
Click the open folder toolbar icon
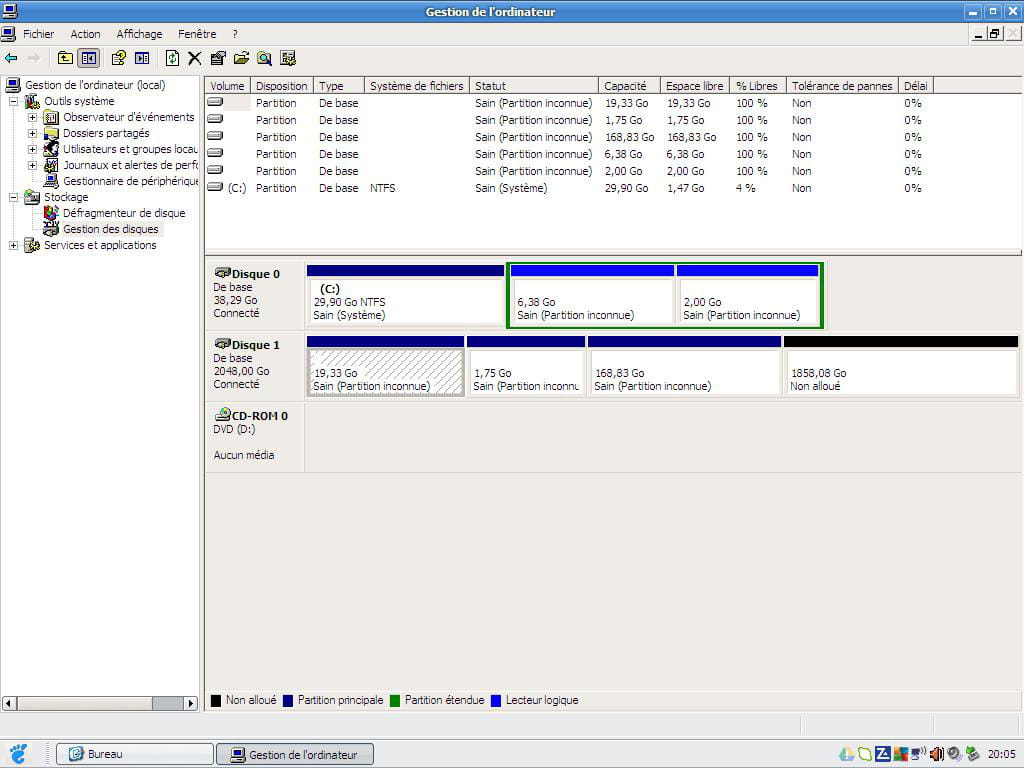pyautogui.click(x=241, y=58)
